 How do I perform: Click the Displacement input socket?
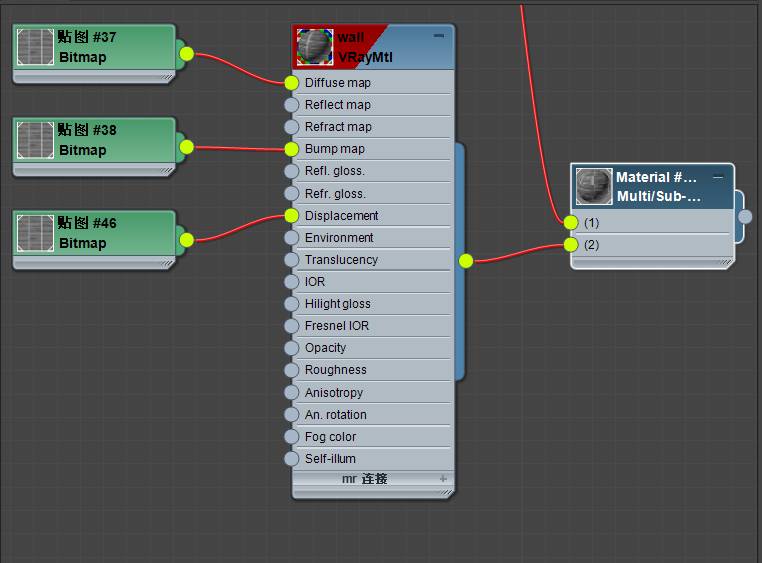click(x=291, y=216)
